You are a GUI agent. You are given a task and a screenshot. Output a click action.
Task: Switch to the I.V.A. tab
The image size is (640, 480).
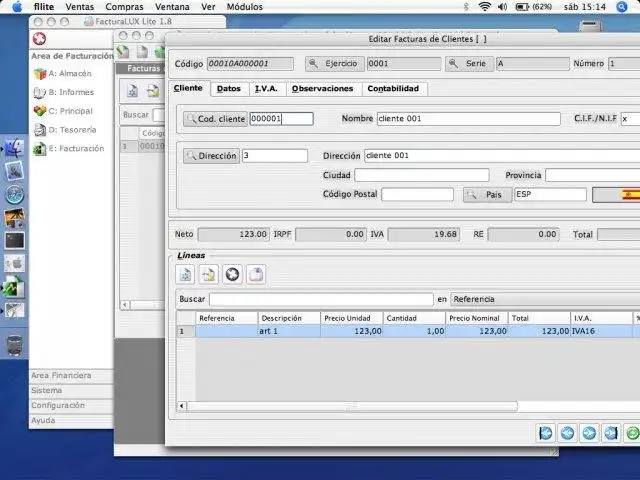coord(266,89)
